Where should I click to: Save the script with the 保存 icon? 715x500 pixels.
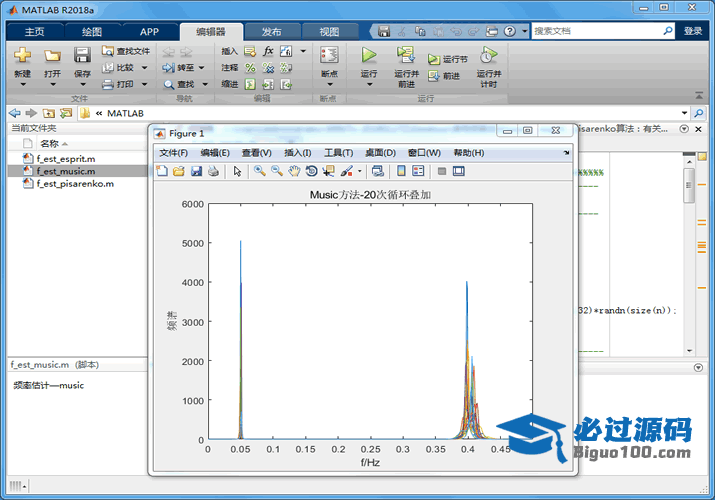coord(82,56)
